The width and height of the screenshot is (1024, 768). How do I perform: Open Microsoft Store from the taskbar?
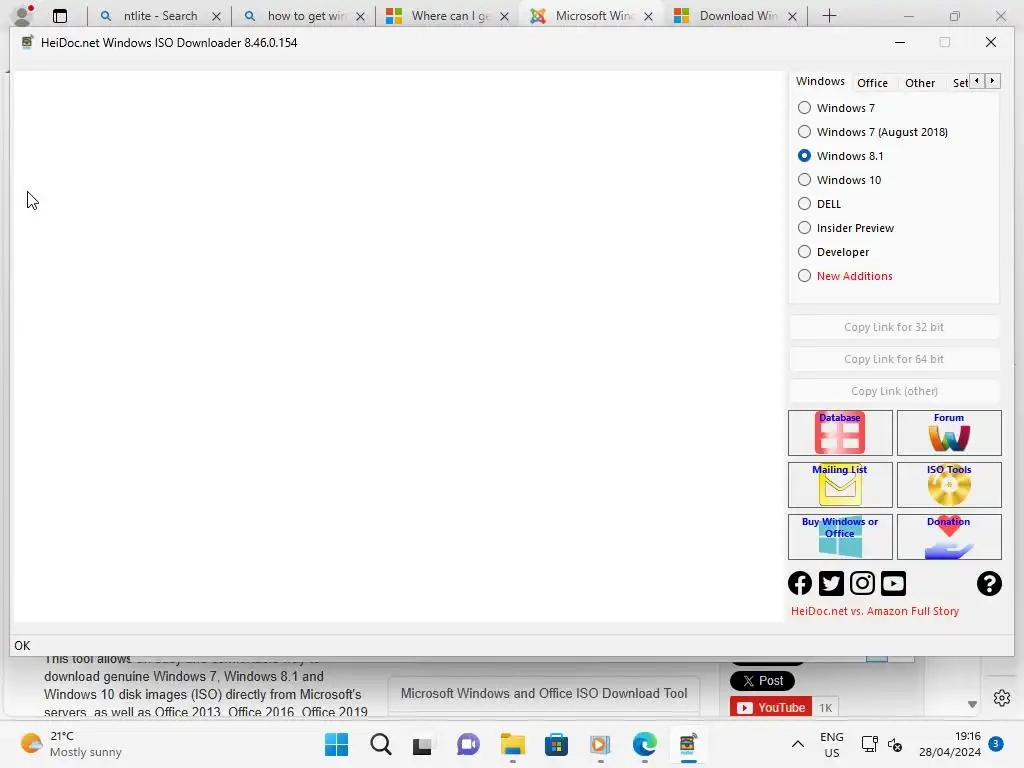point(556,744)
